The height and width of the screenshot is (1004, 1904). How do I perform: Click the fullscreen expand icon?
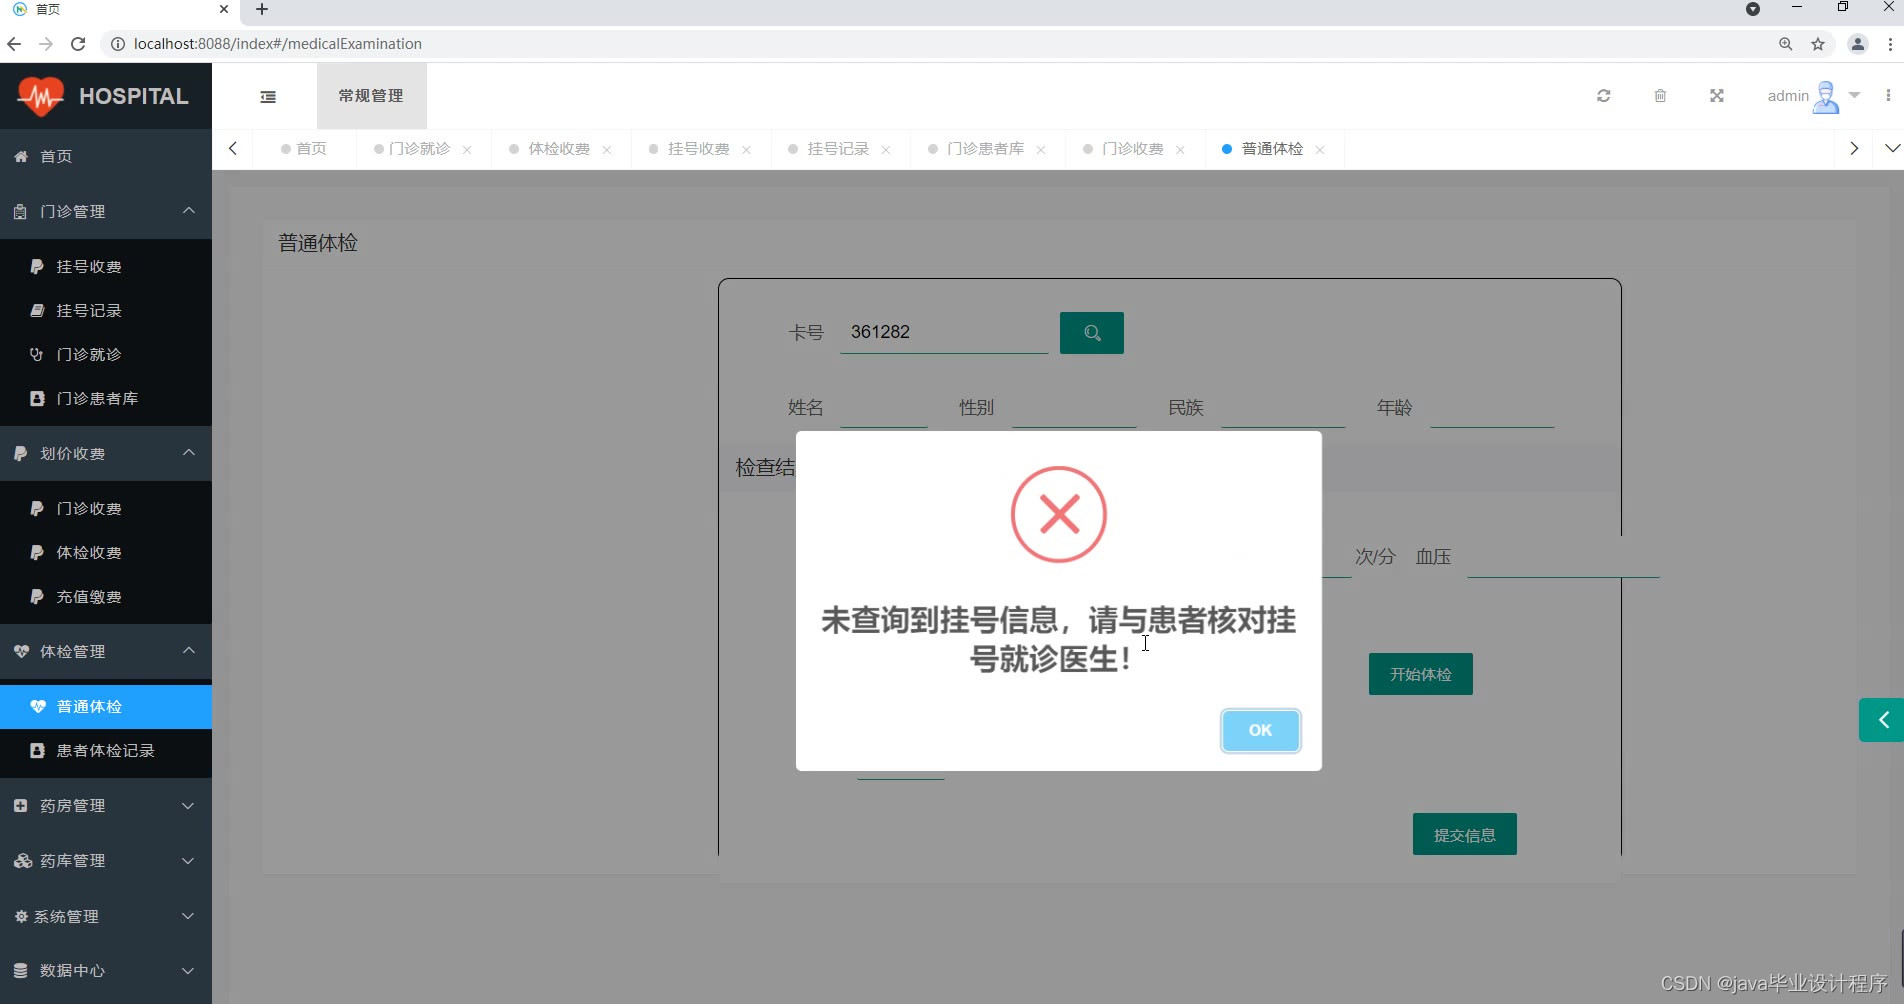1717,96
